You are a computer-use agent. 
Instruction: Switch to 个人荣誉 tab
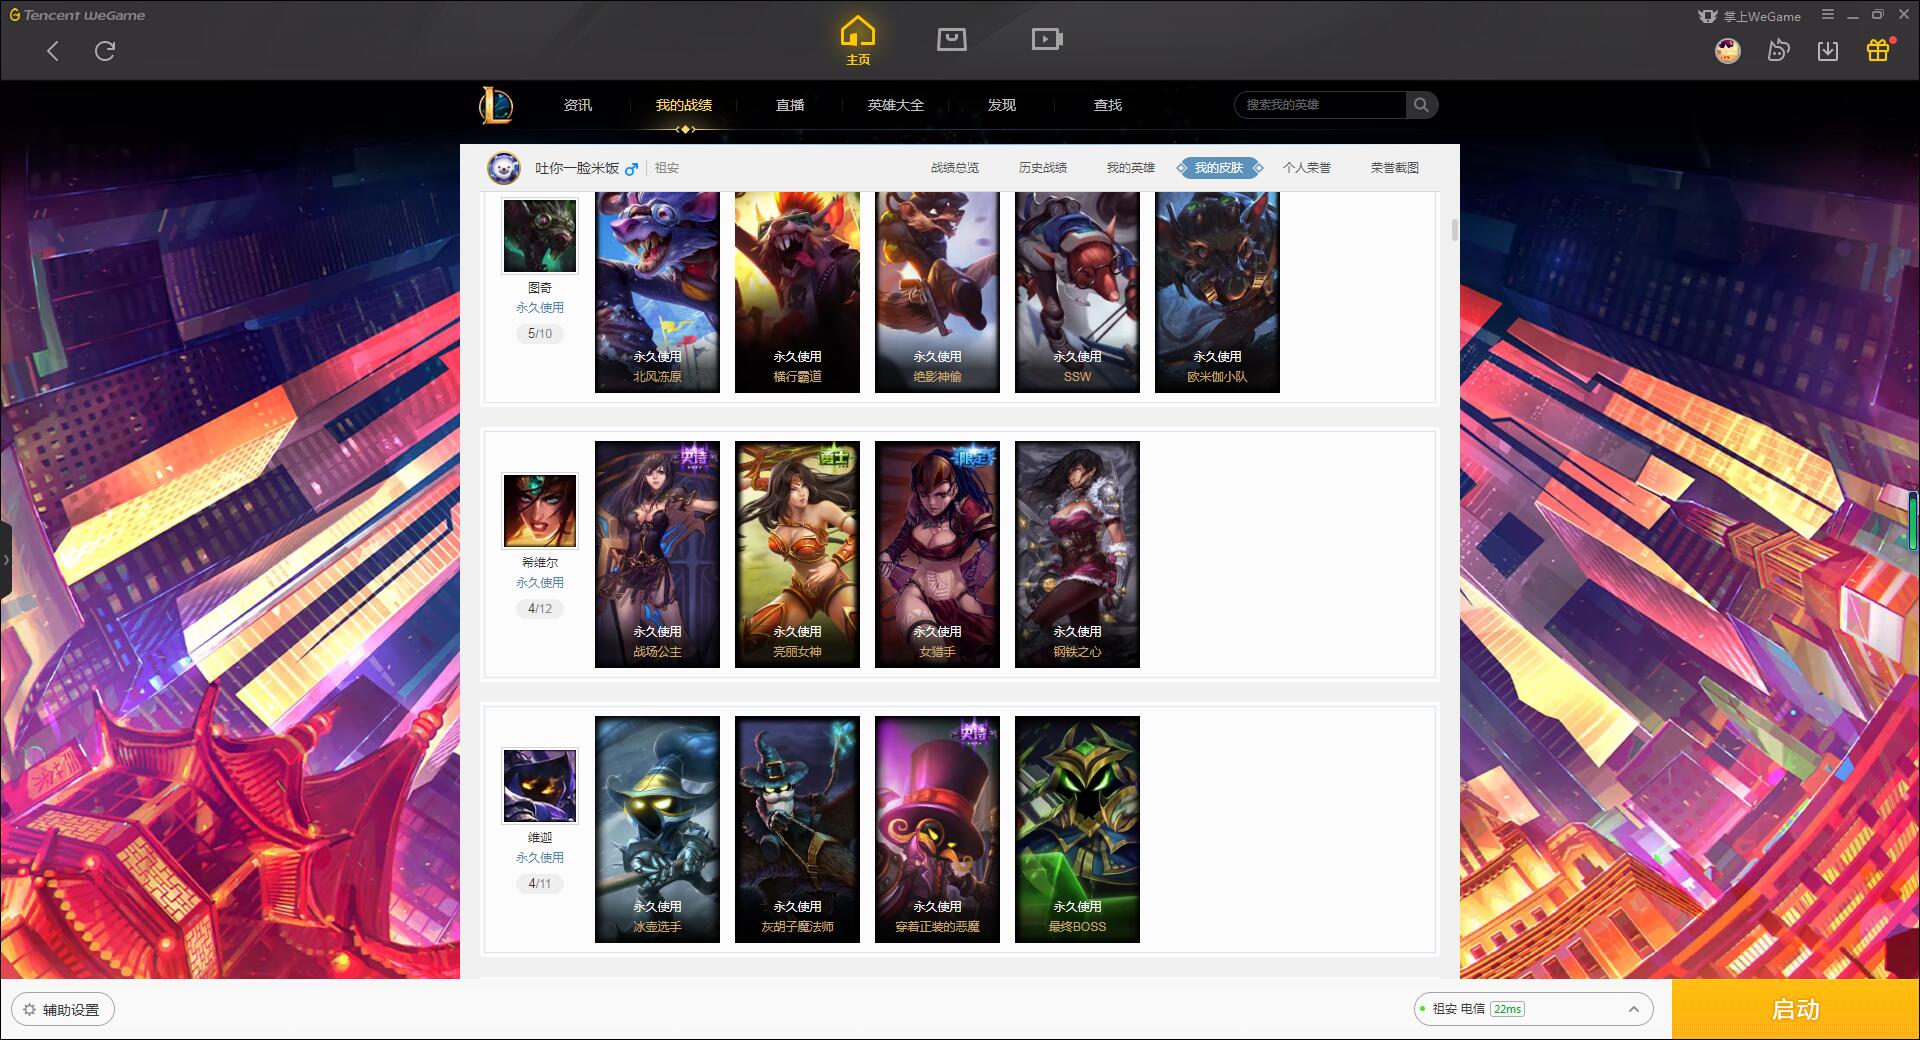pyautogui.click(x=1307, y=168)
